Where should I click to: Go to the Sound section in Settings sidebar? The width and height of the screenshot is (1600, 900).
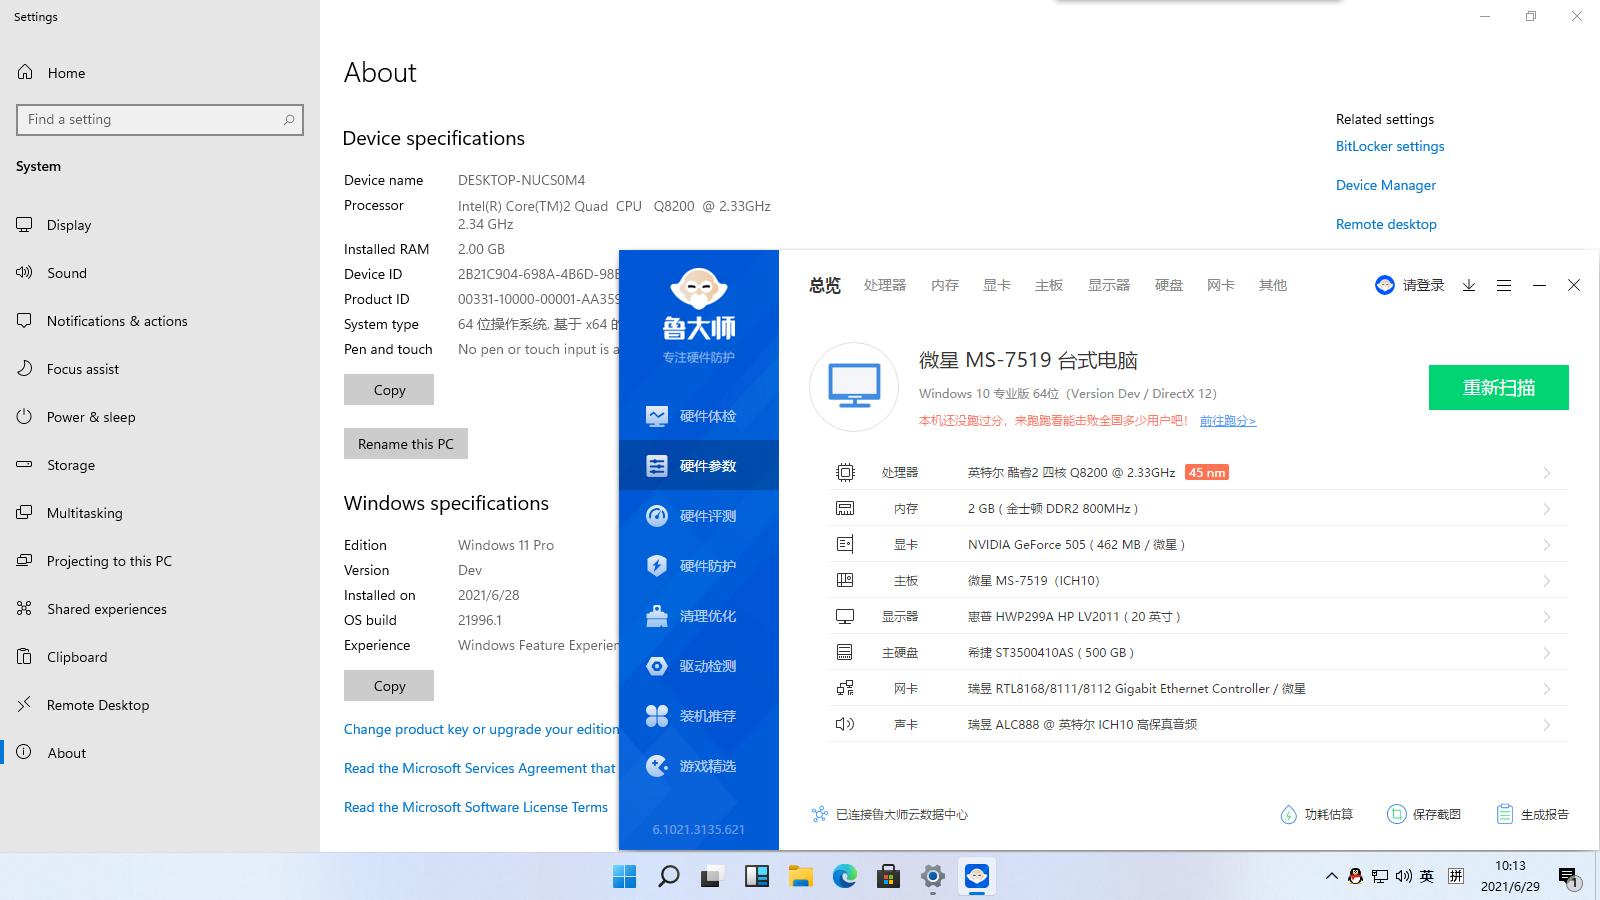click(x=67, y=272)
